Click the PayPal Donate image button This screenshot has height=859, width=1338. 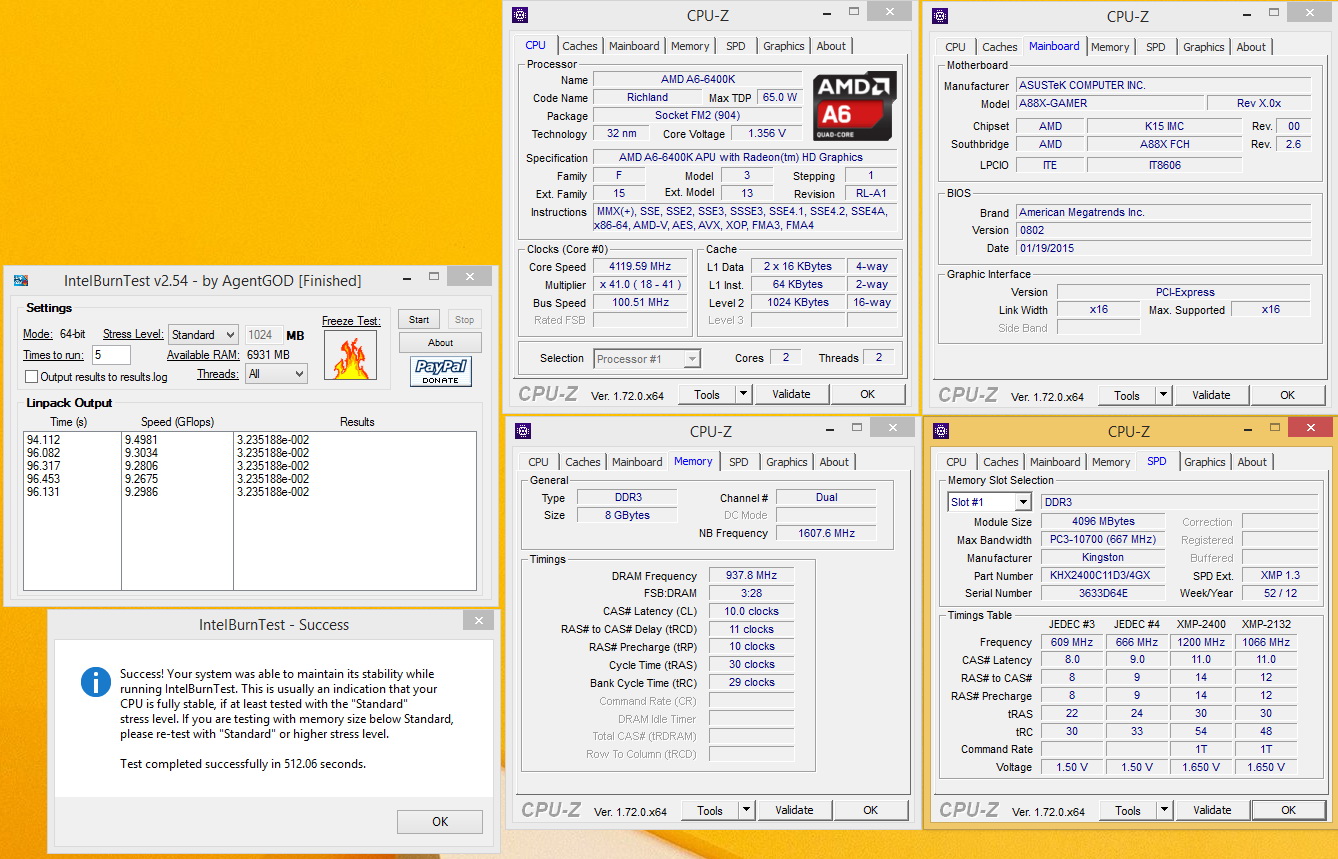click(x=440, y=371)
